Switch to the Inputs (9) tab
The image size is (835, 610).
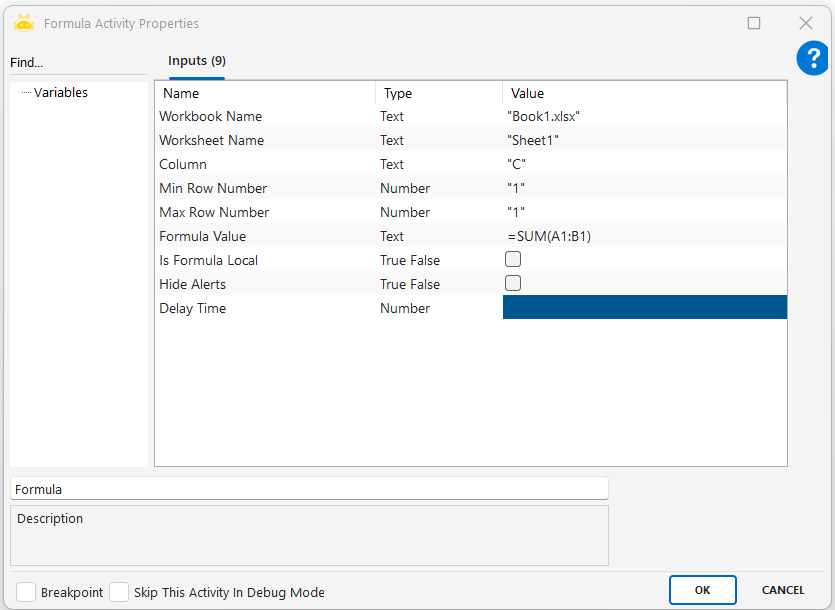coord(196,62)
